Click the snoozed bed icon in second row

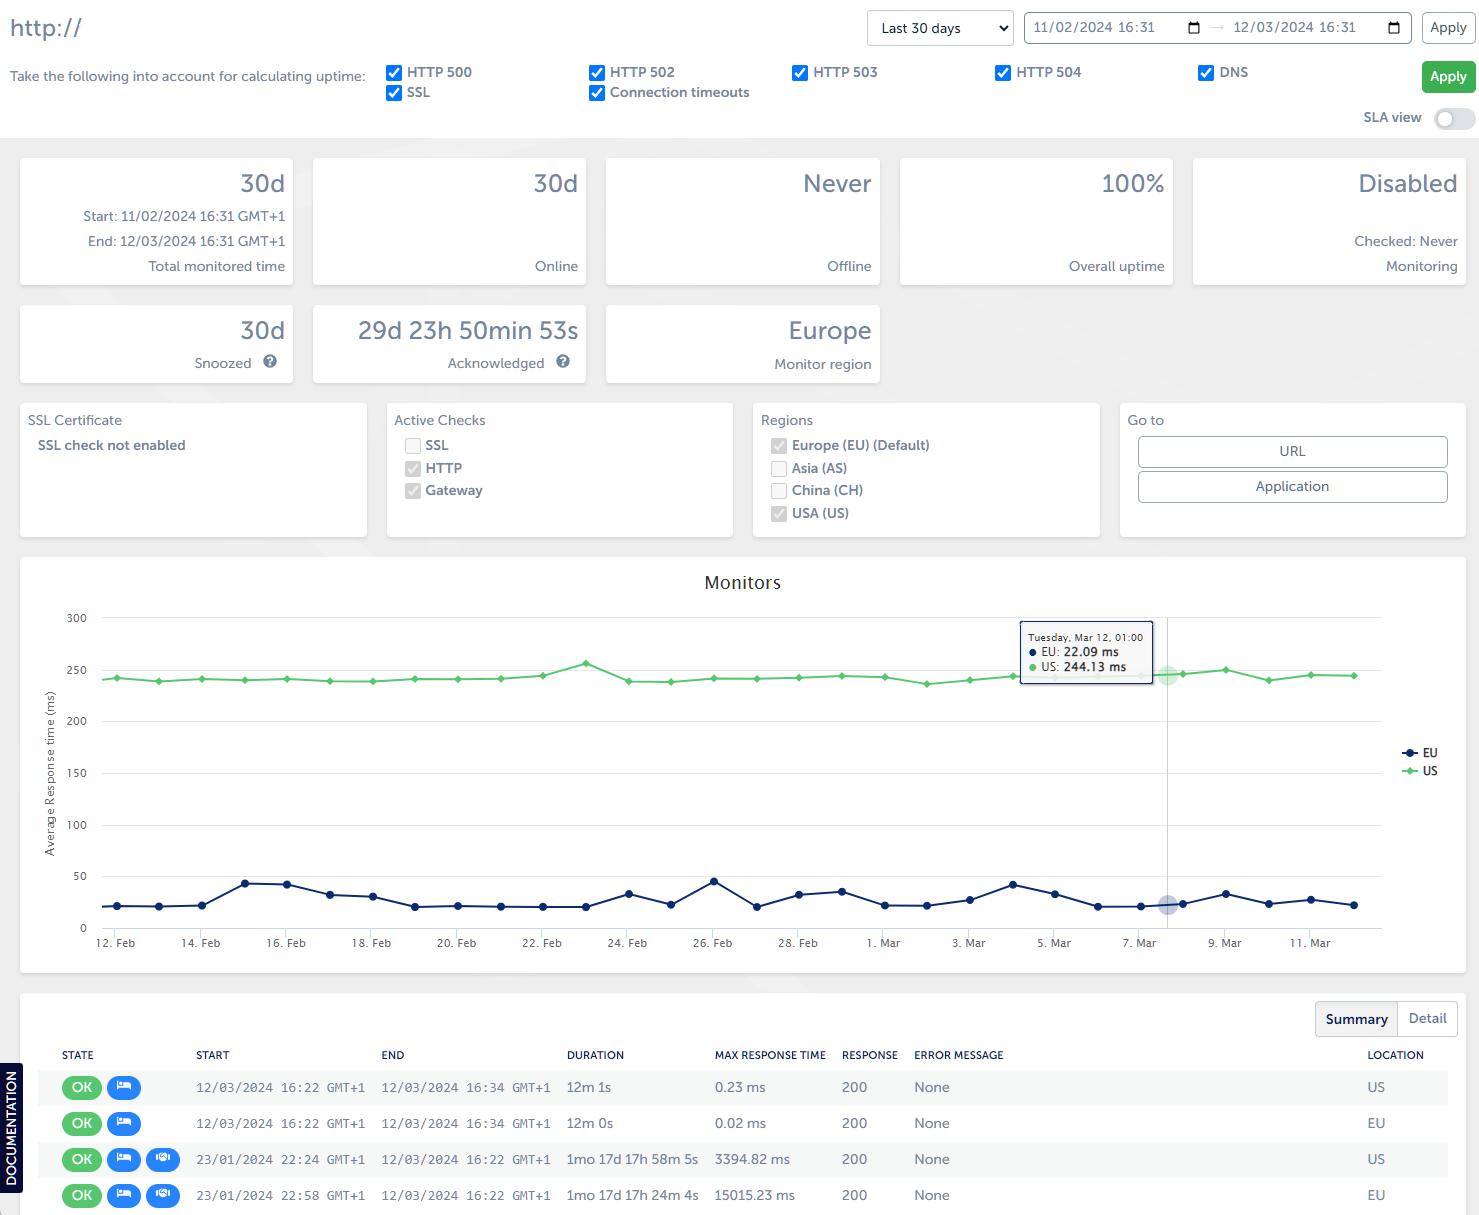(x=124, y=1123)
